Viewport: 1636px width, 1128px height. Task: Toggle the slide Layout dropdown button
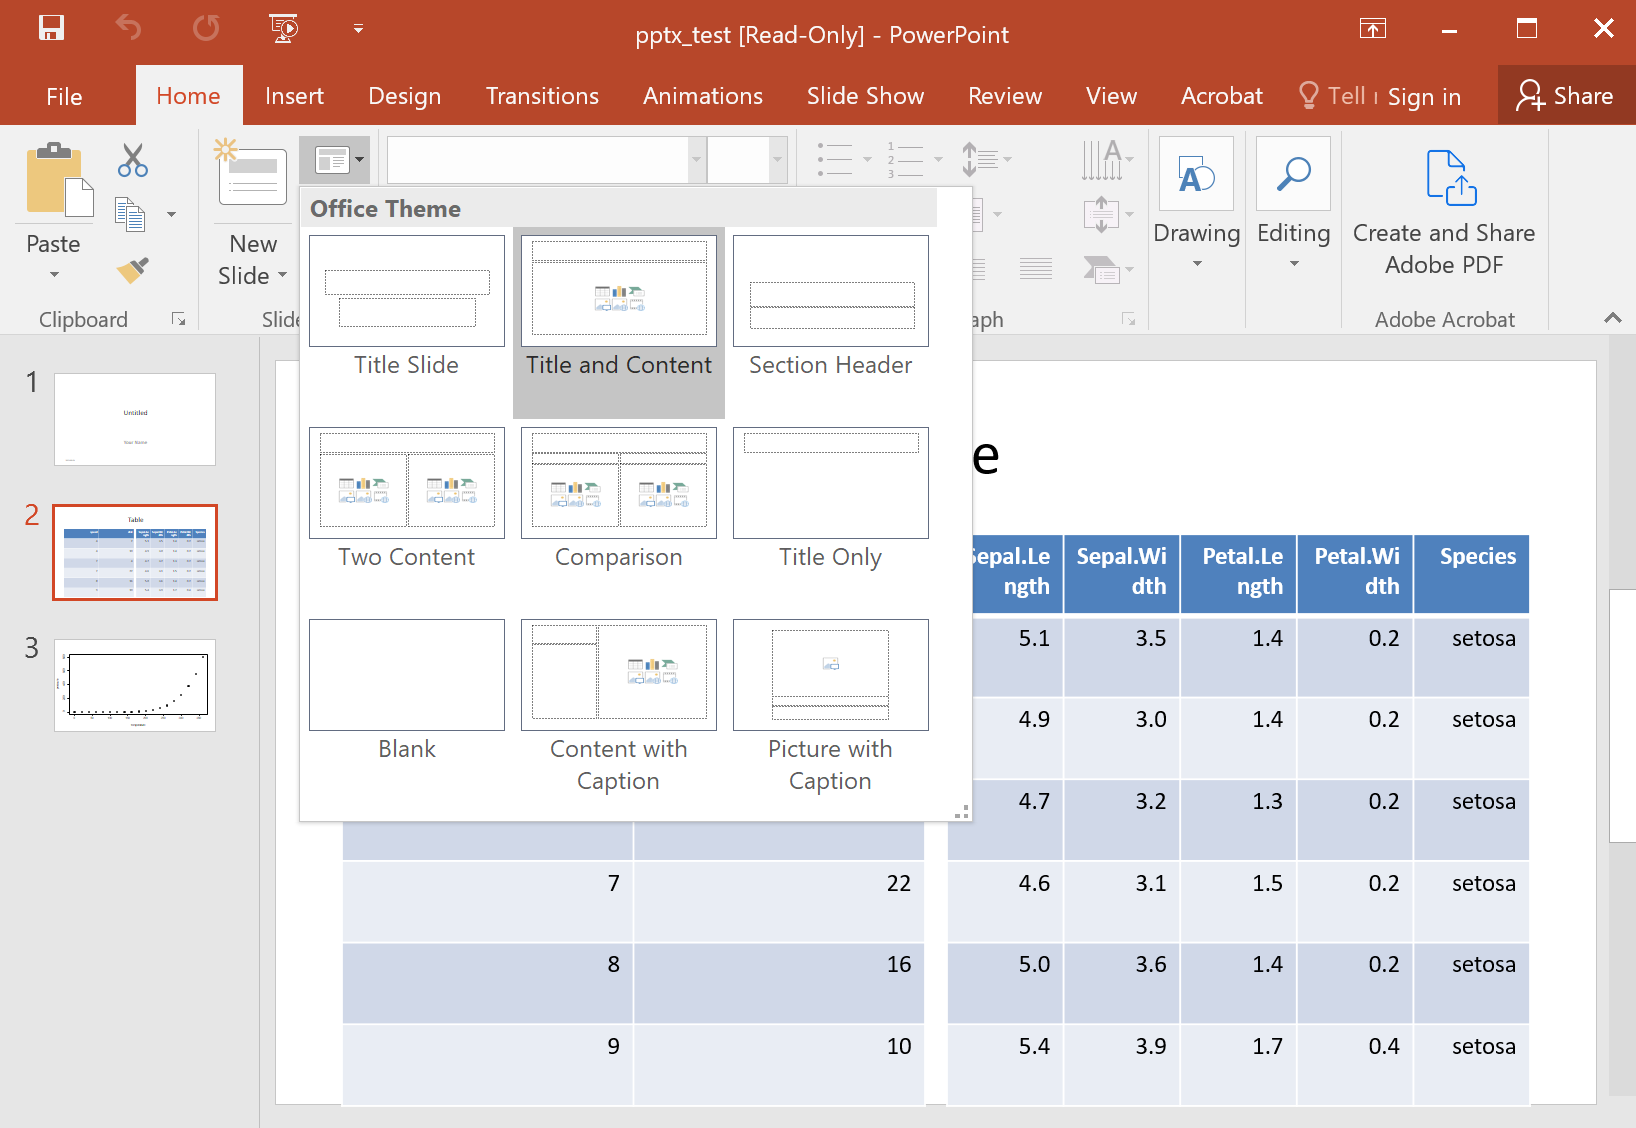[x=335, y=159]
